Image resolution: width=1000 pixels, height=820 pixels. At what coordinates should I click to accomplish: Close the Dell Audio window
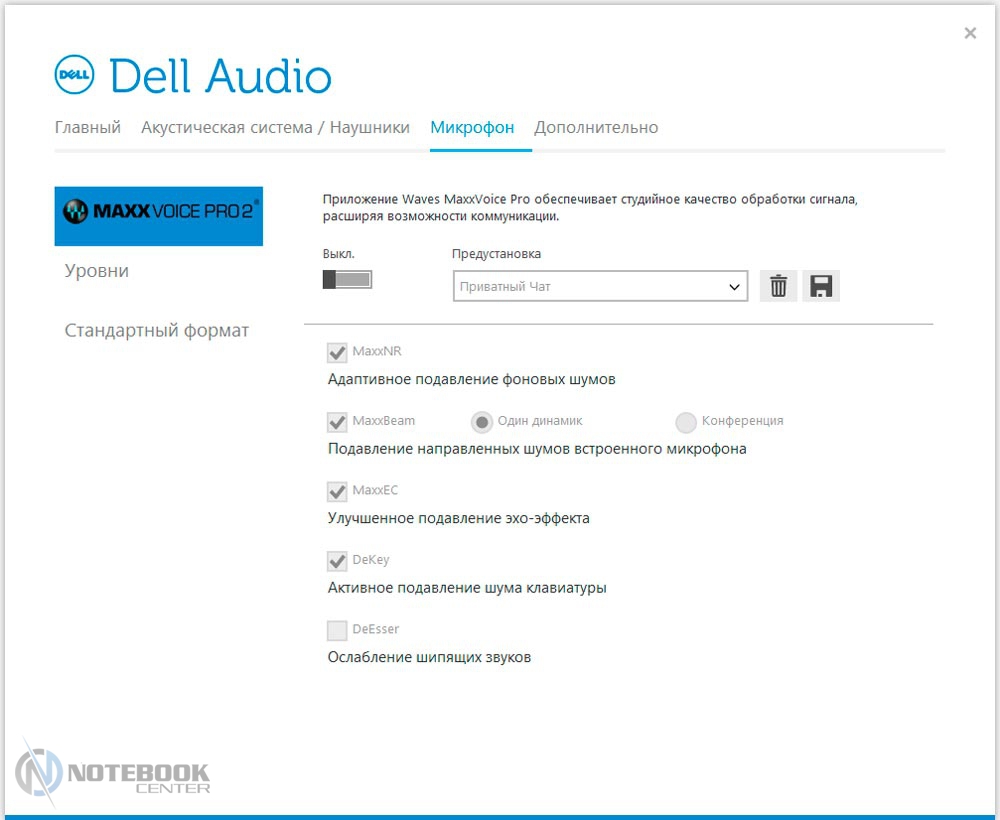click(970, 33)
